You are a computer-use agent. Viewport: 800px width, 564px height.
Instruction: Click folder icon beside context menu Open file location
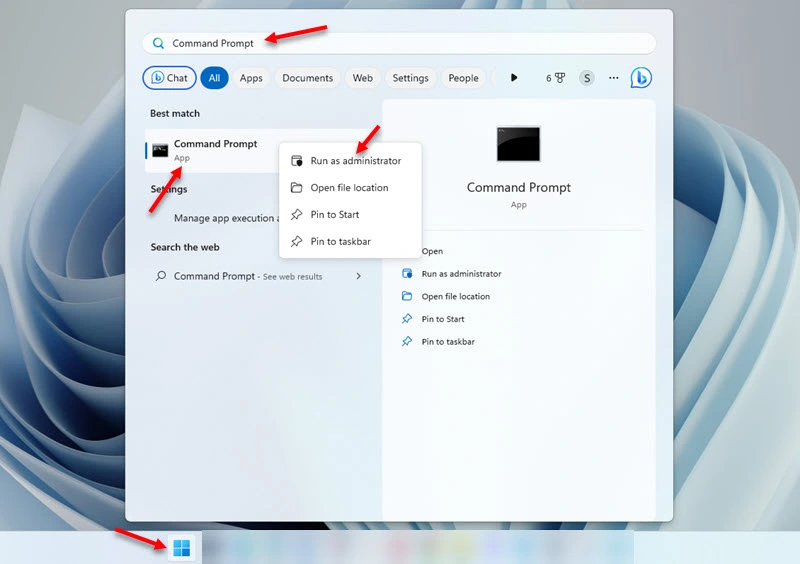pos(296,187)
